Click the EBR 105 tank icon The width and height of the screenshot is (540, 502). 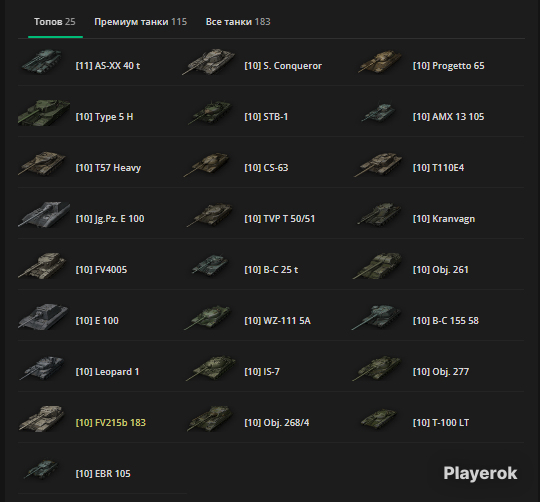[41, 469]
